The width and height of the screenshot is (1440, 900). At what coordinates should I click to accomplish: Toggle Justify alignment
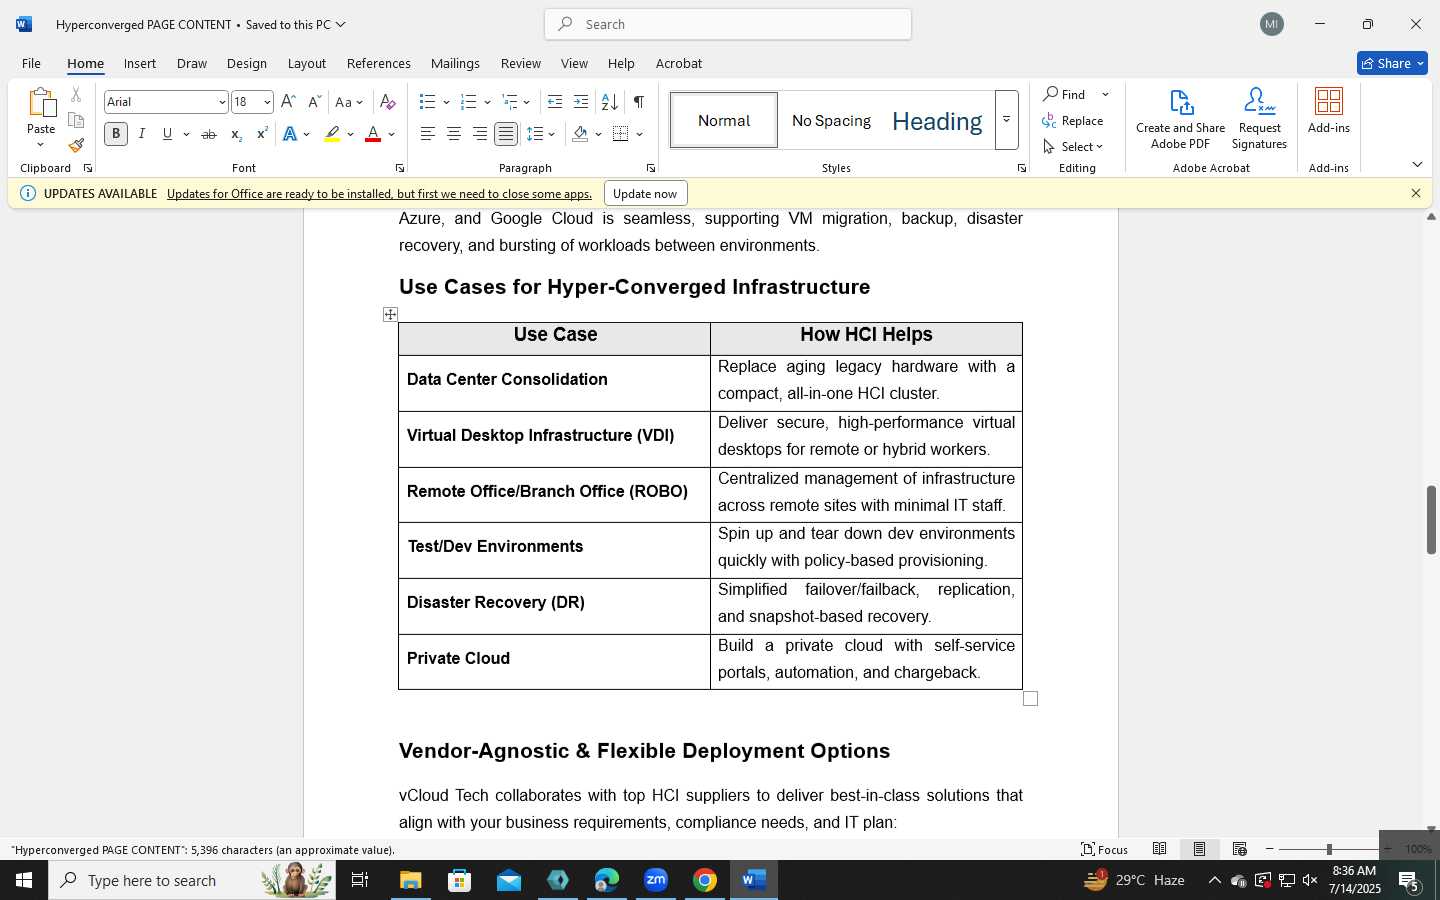point(506,134)
